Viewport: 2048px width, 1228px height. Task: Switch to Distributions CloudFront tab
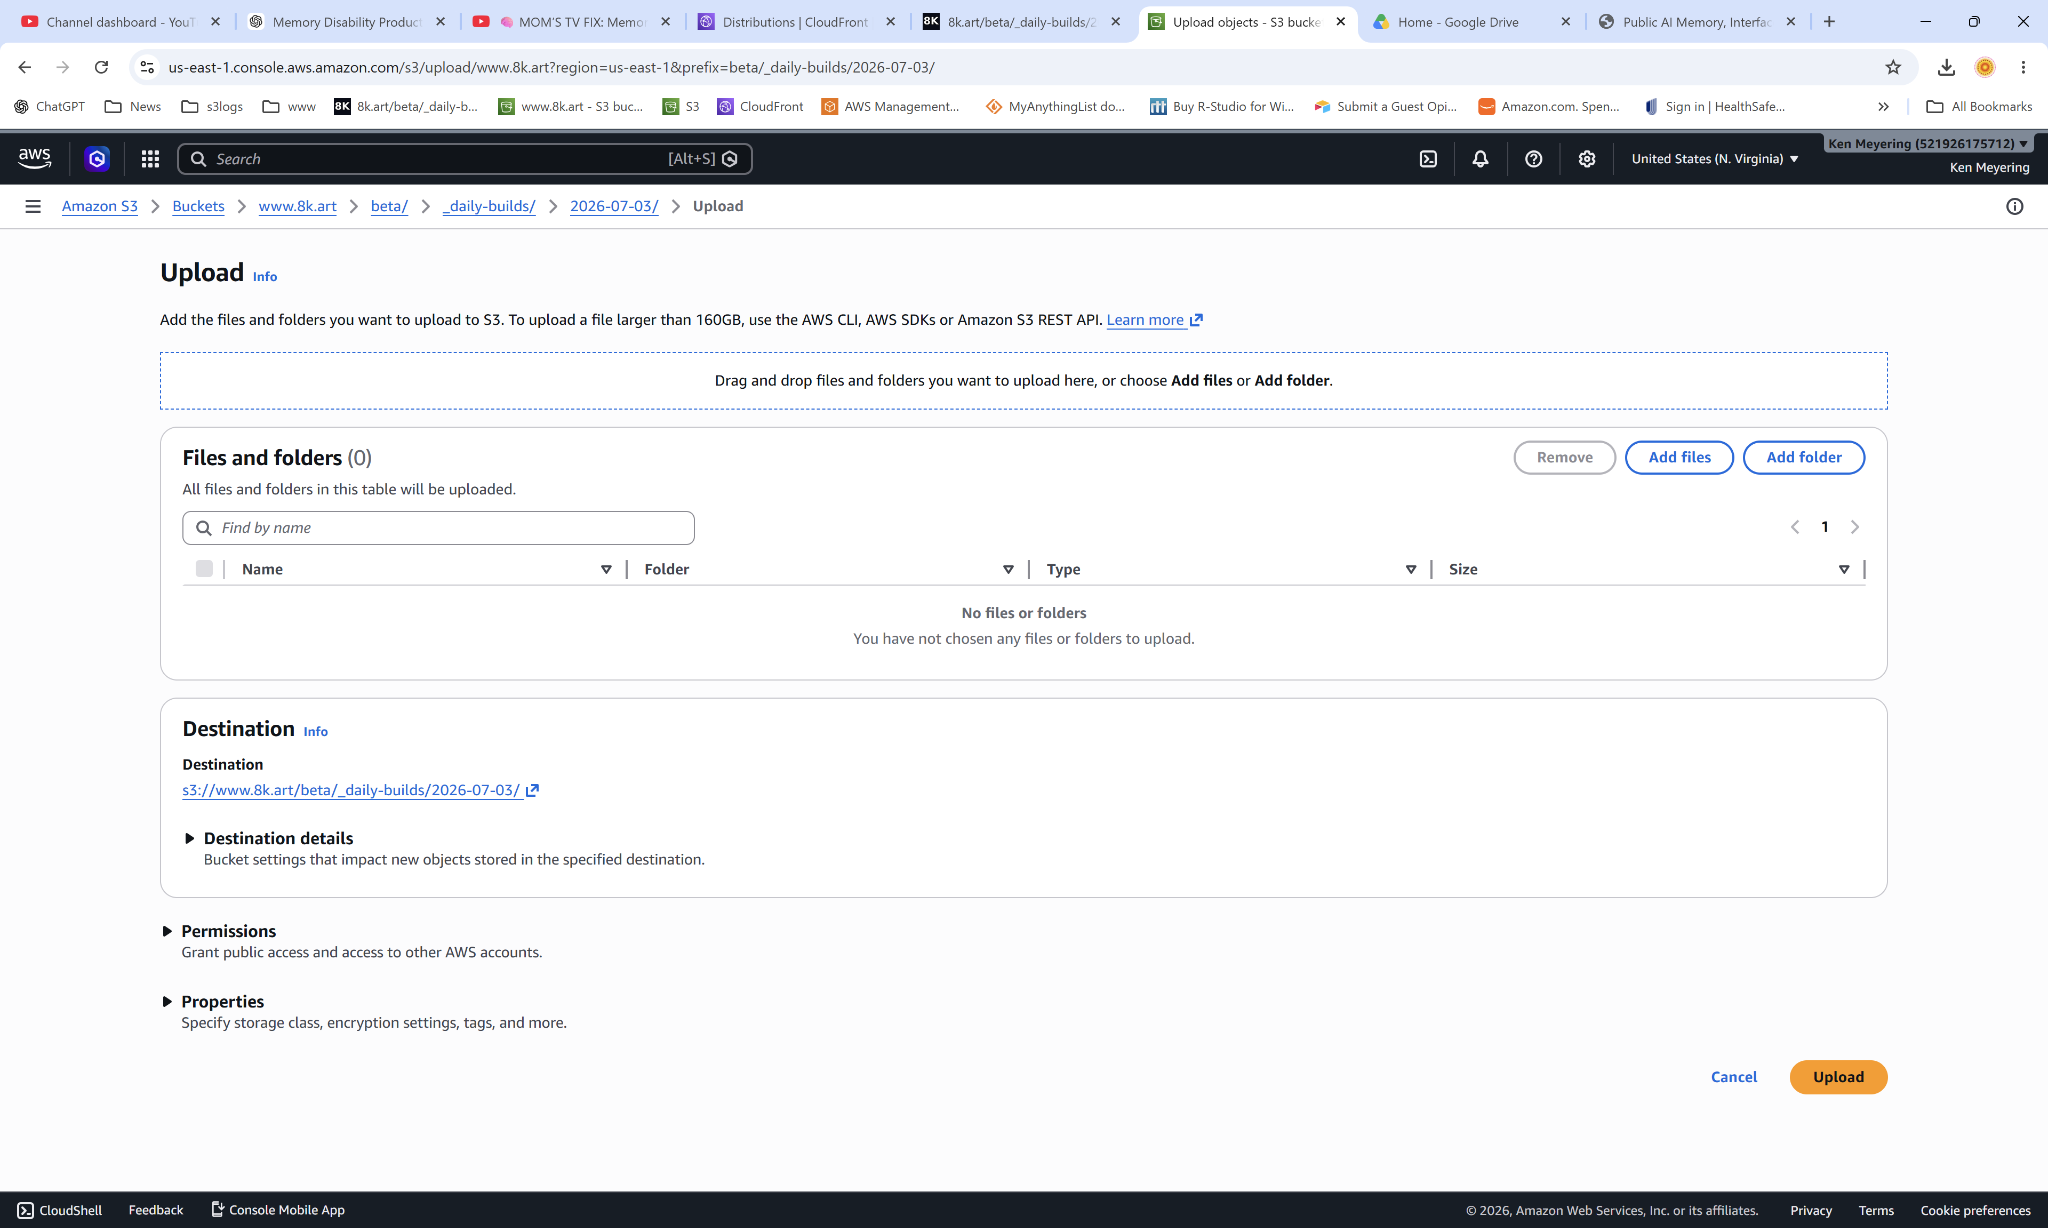795,21
